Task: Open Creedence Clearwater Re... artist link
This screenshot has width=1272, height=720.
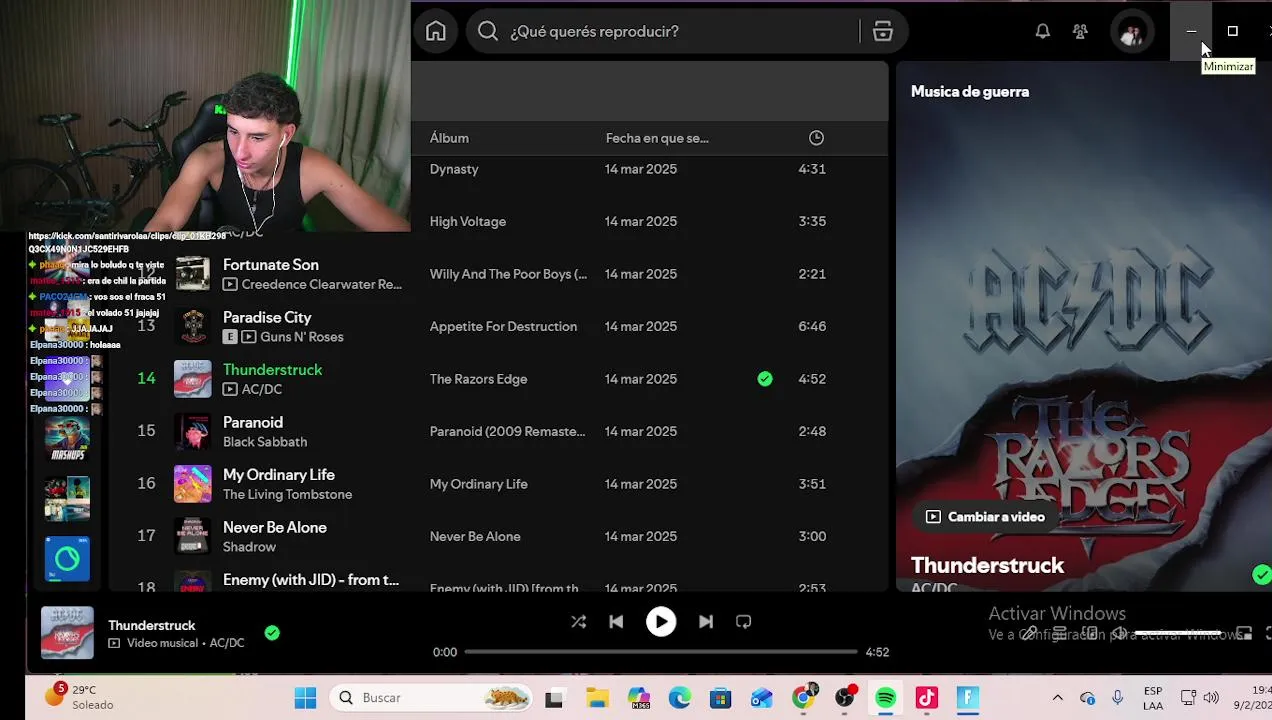Action: click(x=322, y=284)
